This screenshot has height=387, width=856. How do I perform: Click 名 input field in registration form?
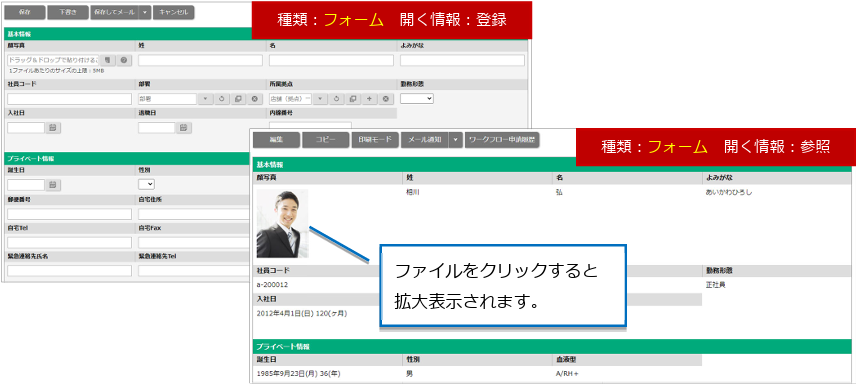tap(331, 60)
